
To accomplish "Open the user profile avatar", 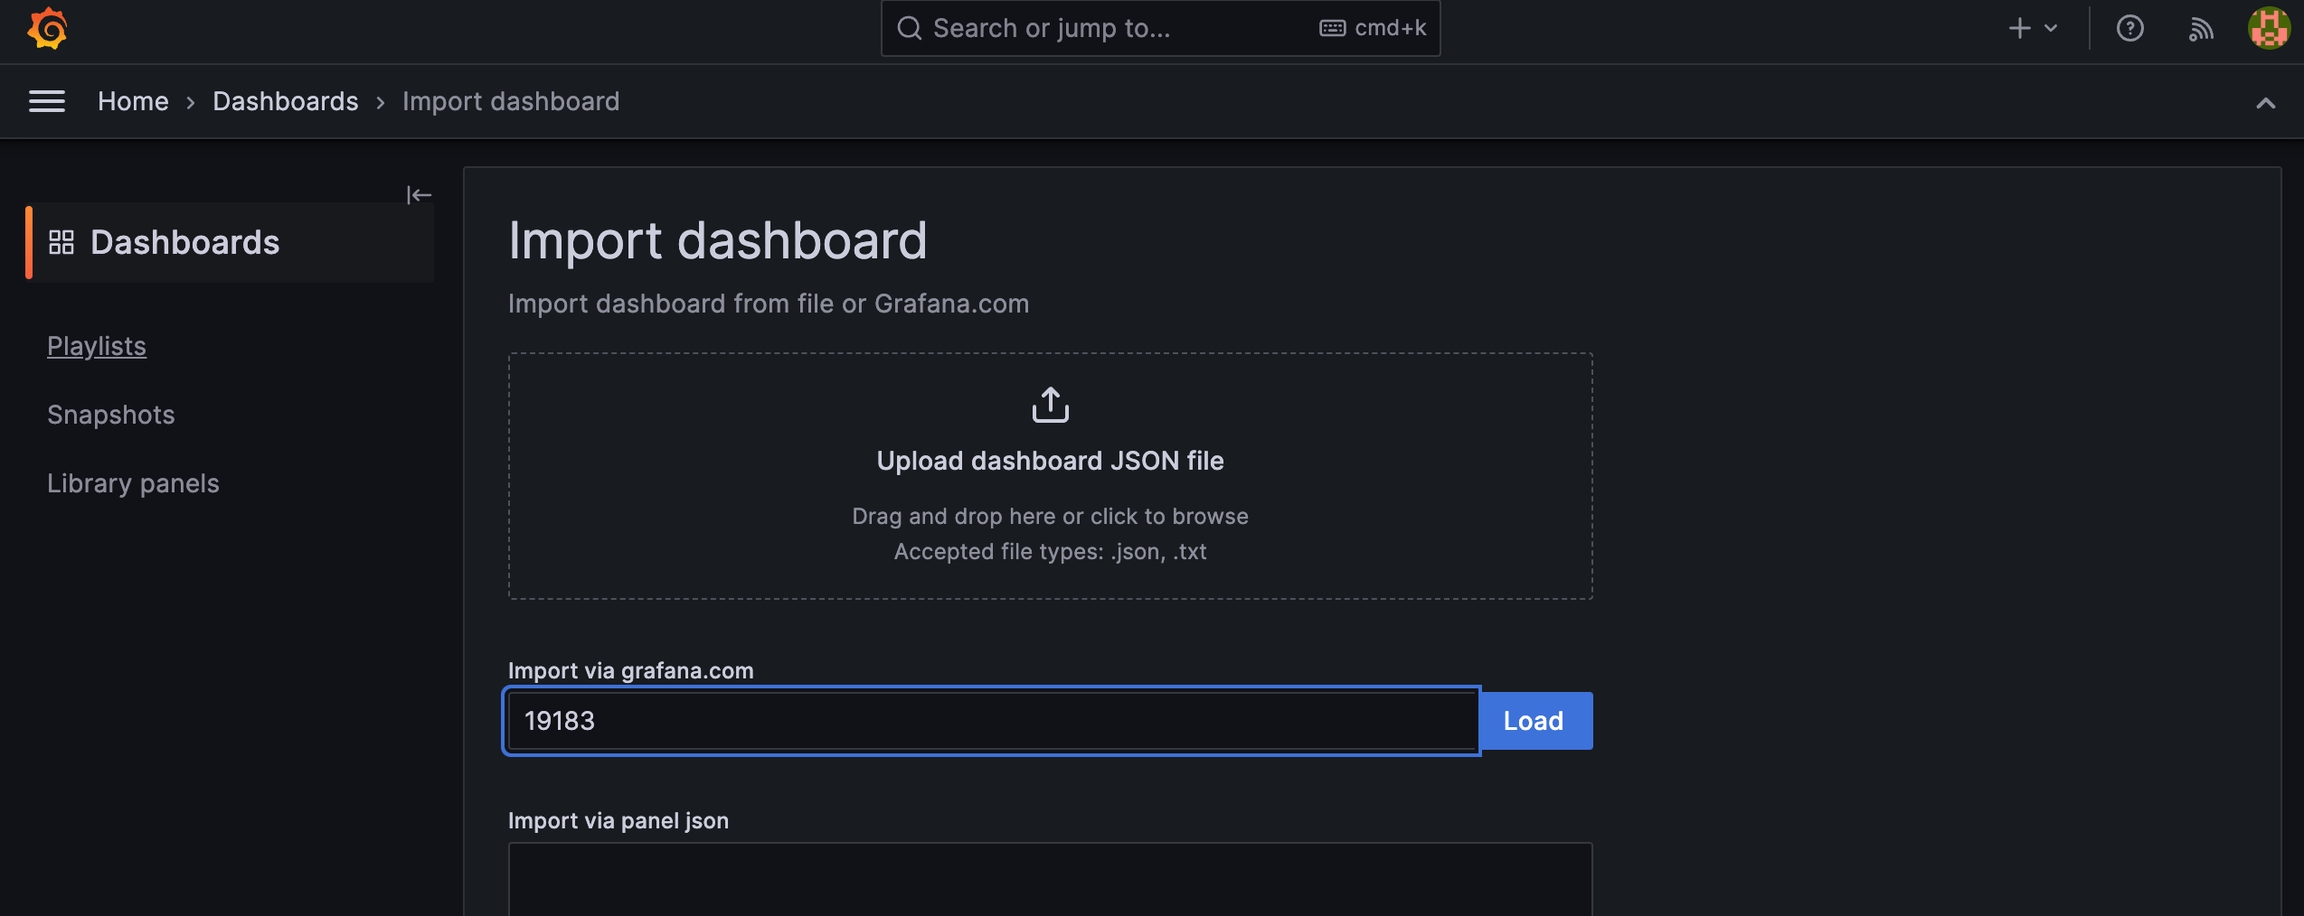I will (x=2268, y=28).
